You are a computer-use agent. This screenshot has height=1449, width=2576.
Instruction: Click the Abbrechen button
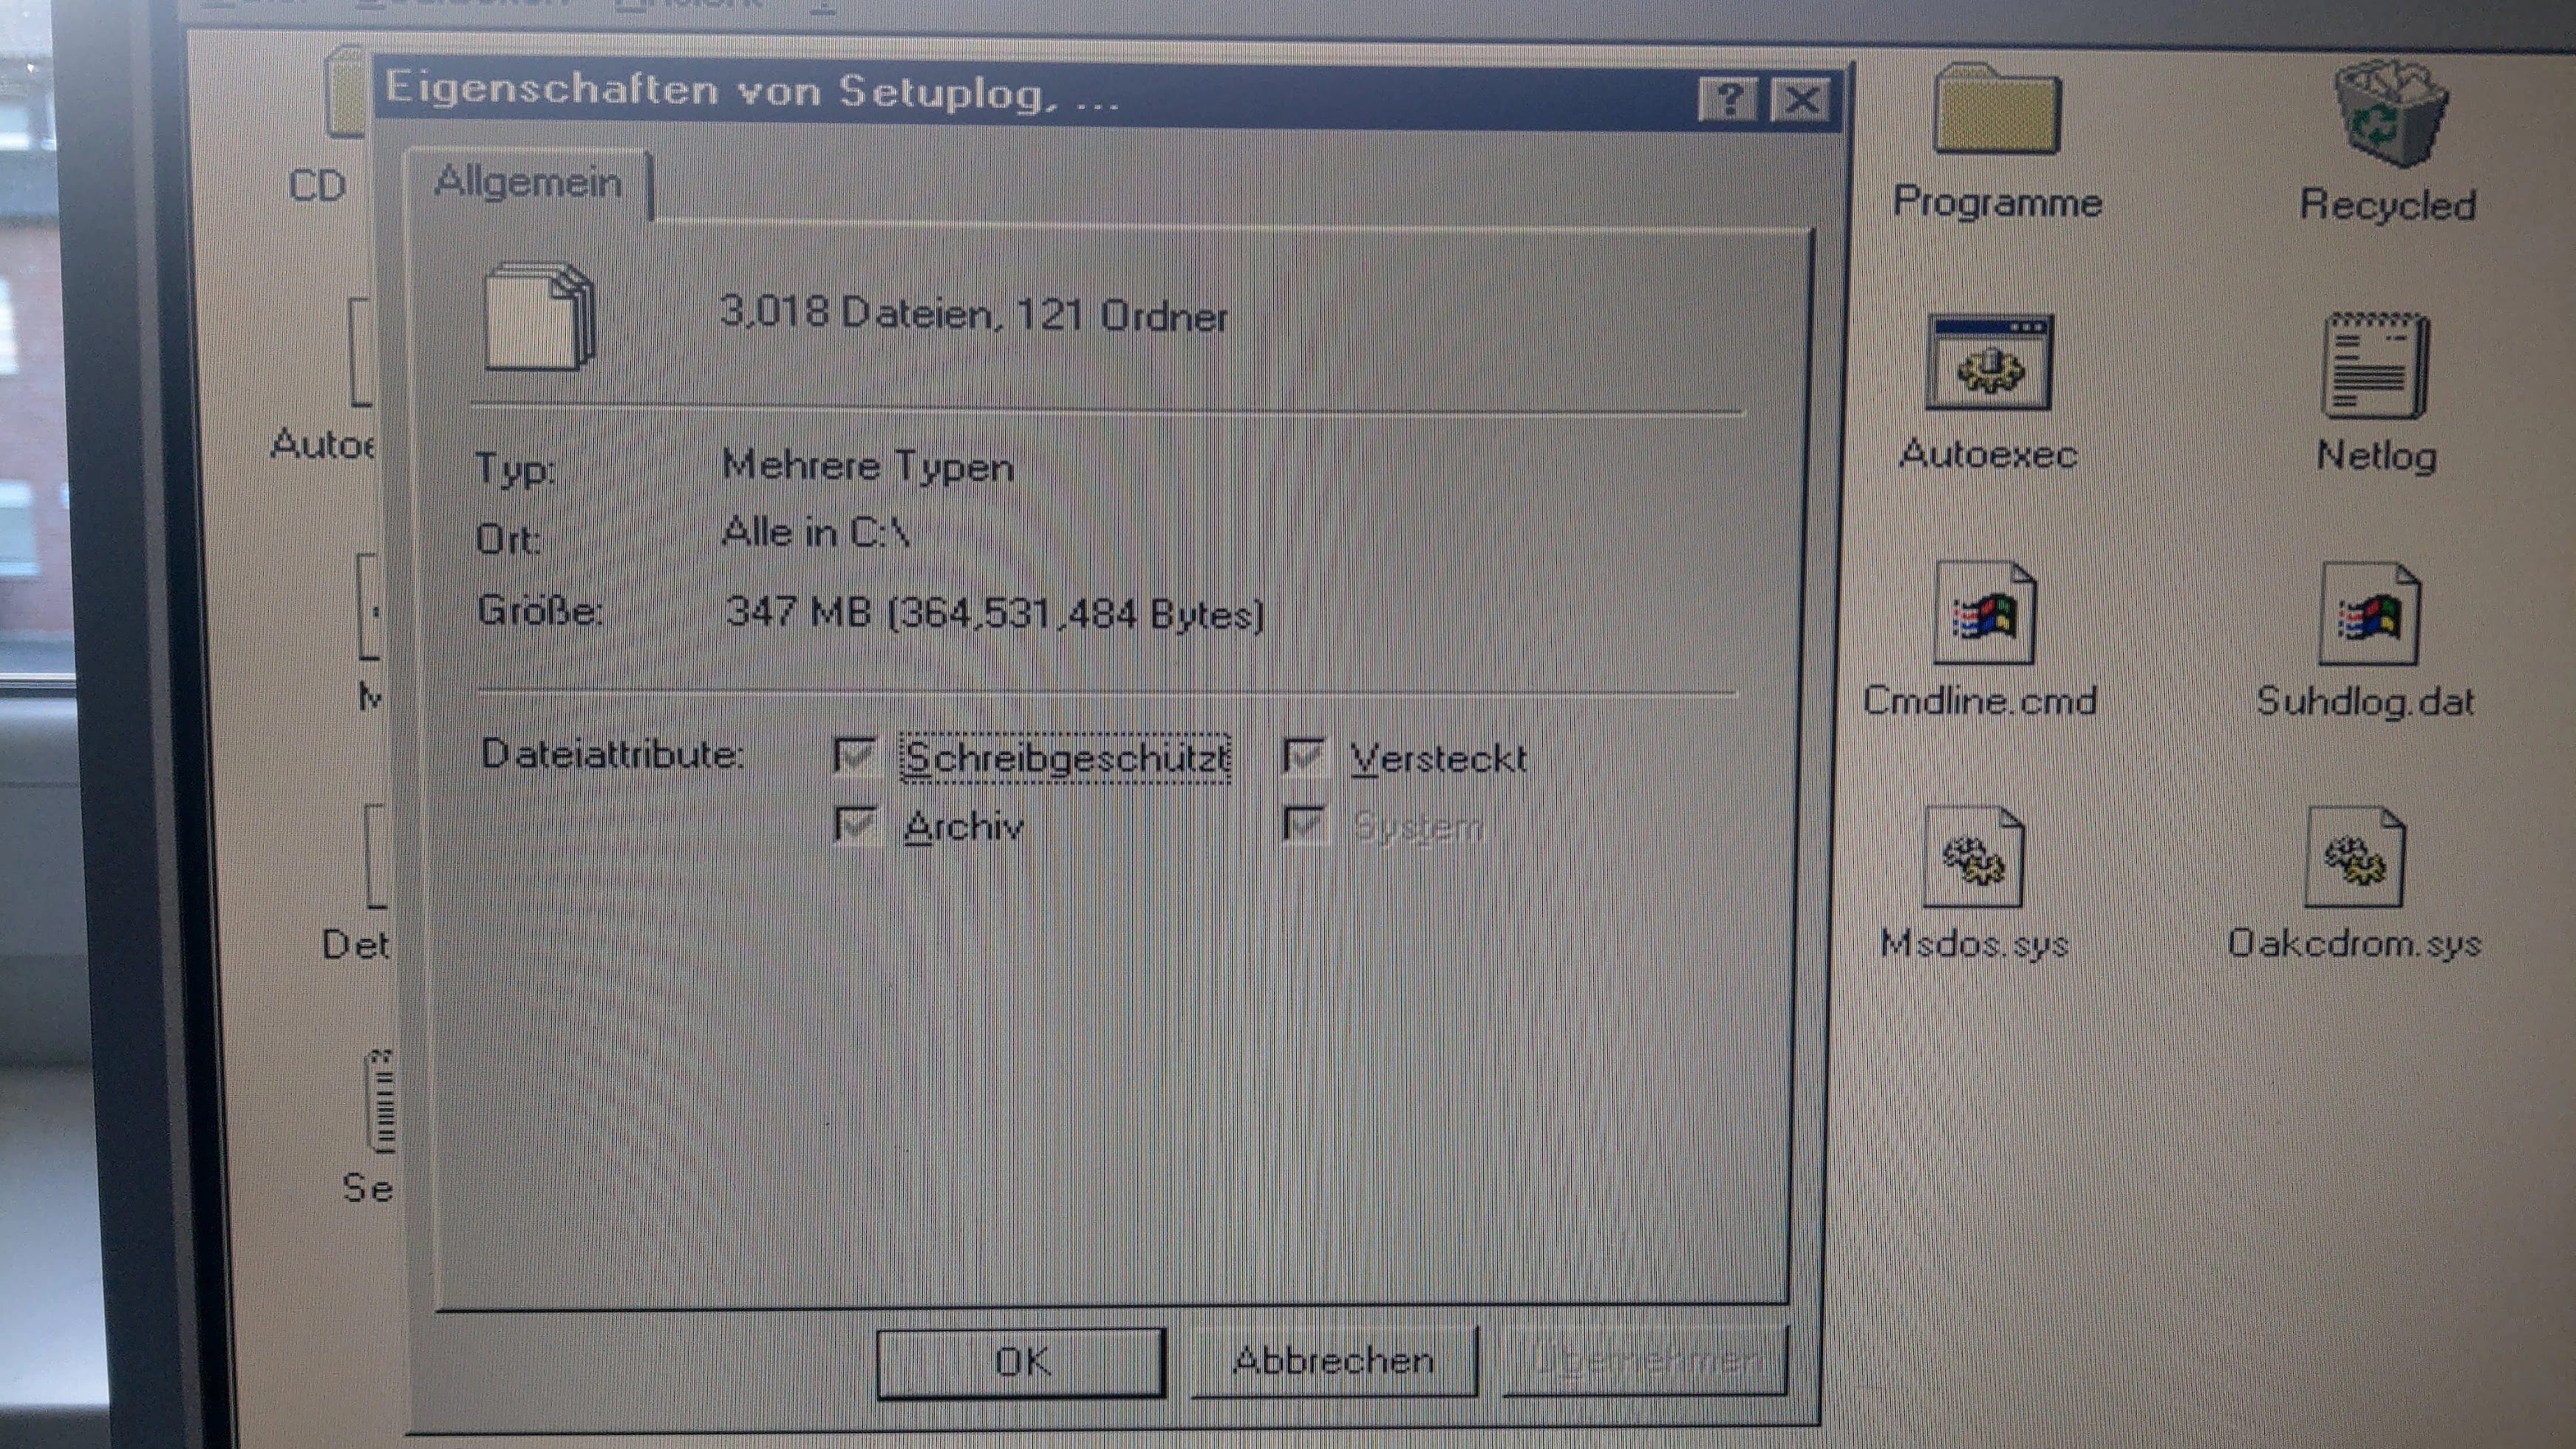coord(1334,1361)
